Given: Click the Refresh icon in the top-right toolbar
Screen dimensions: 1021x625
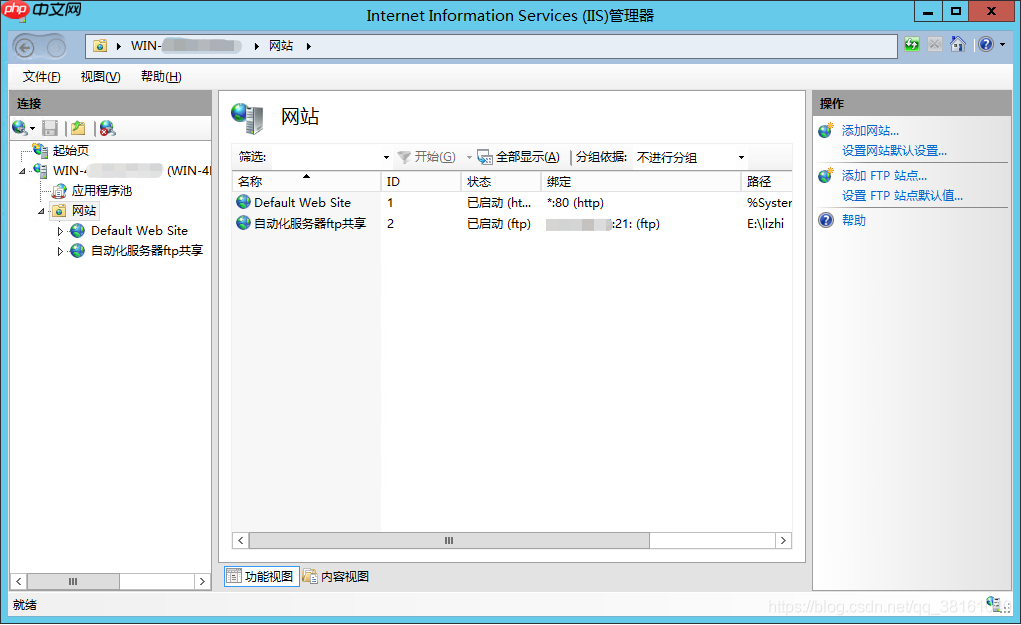Looking at the screenshot, I should 912,44.
